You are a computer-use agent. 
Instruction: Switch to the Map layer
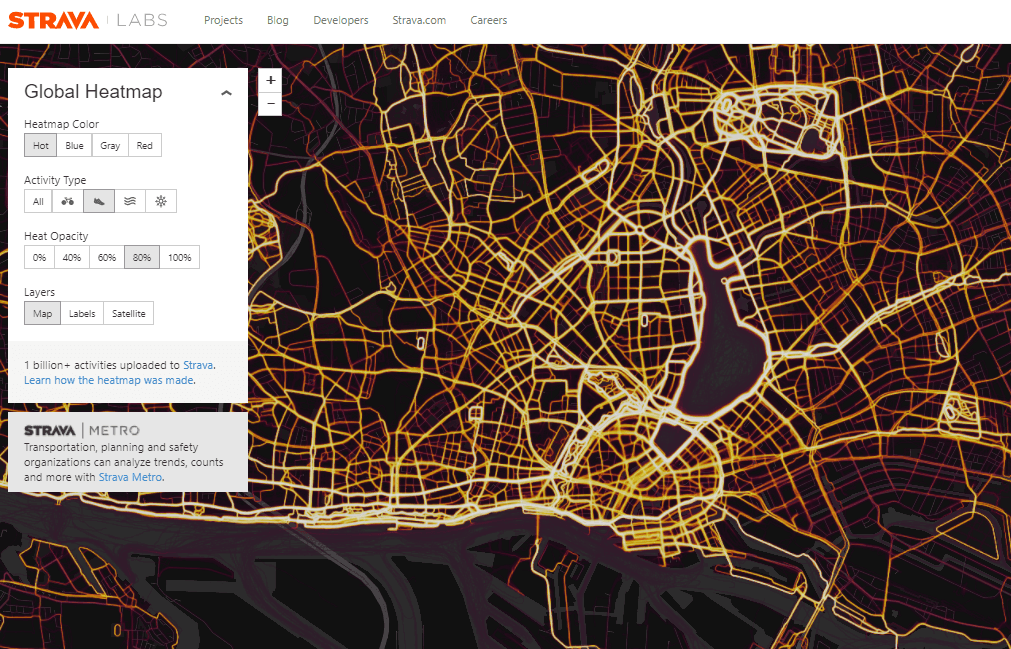pos(43,313)
